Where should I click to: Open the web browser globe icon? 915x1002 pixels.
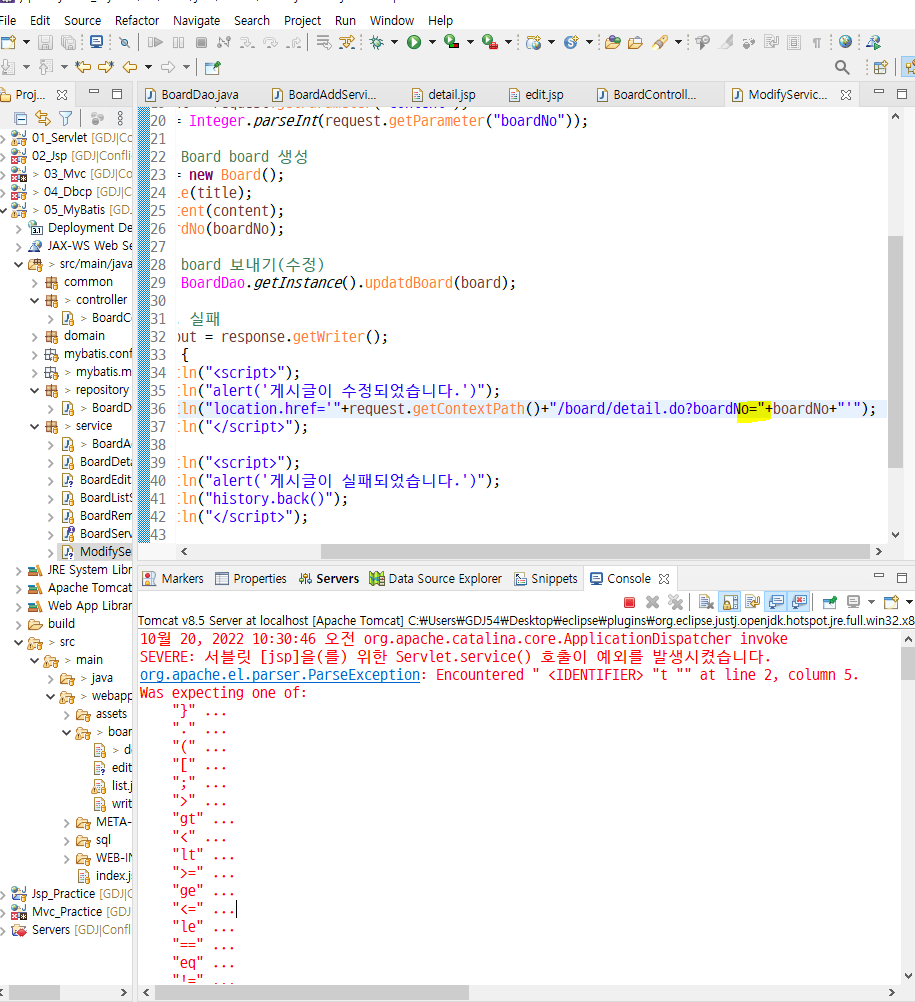(x=845, y=42)
